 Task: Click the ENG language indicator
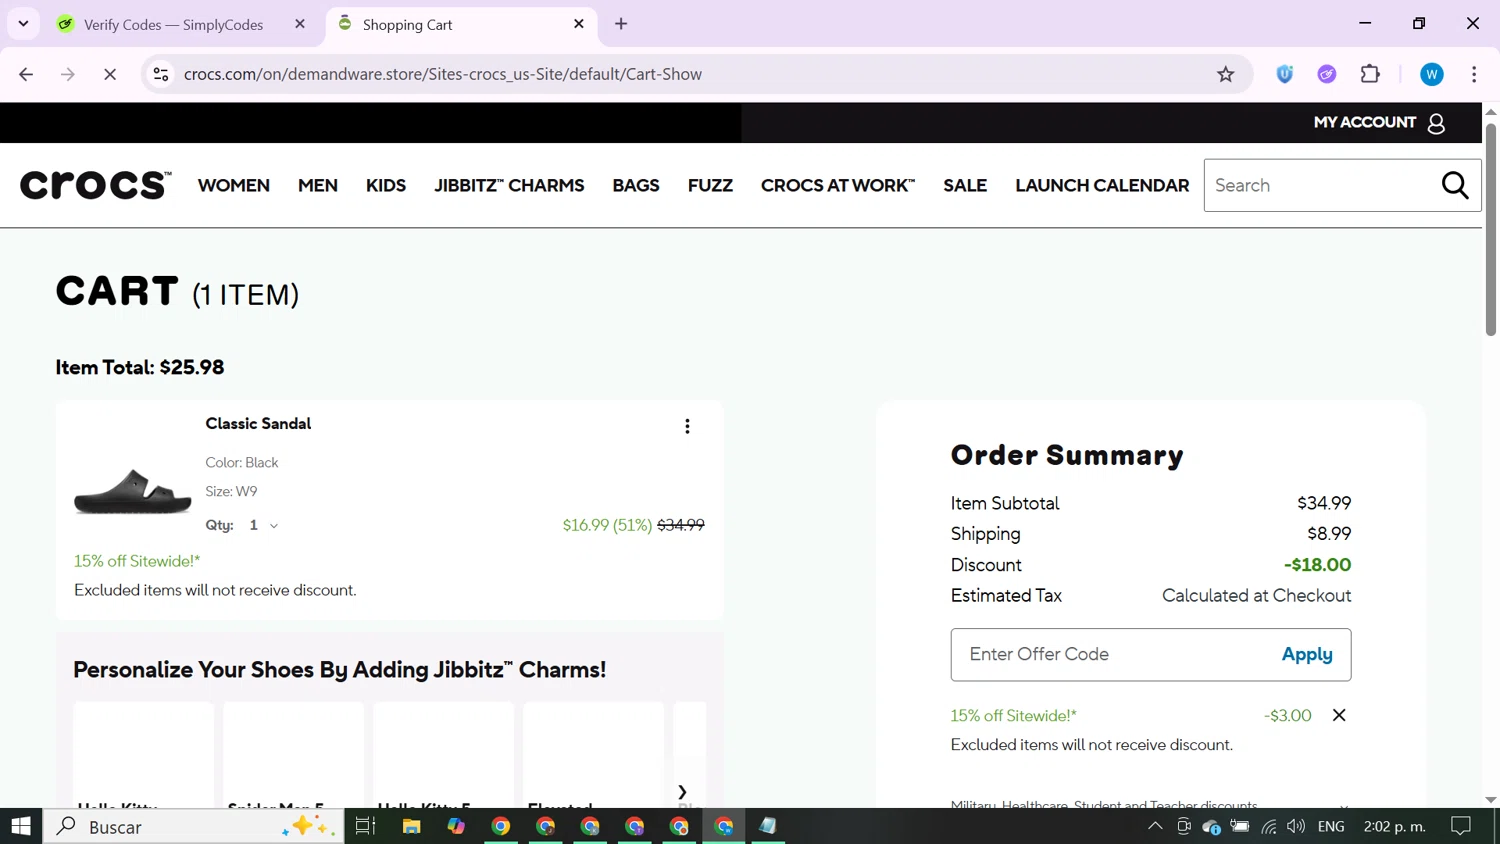1331,826
